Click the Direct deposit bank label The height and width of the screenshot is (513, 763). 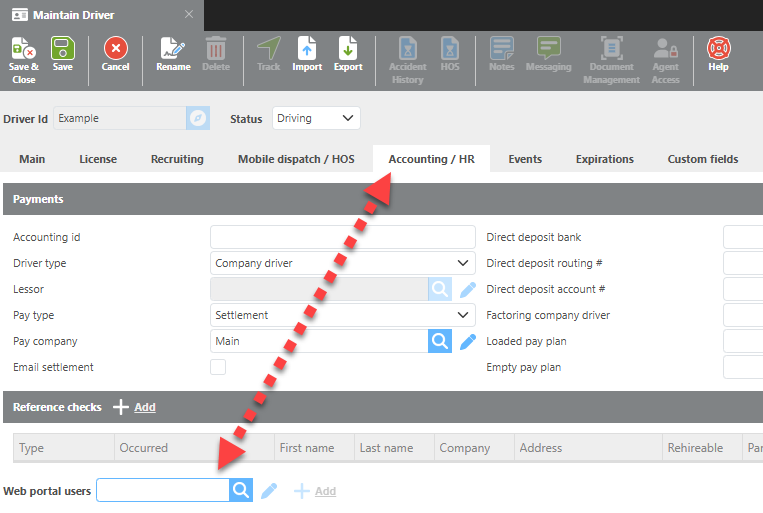point(533,237)
